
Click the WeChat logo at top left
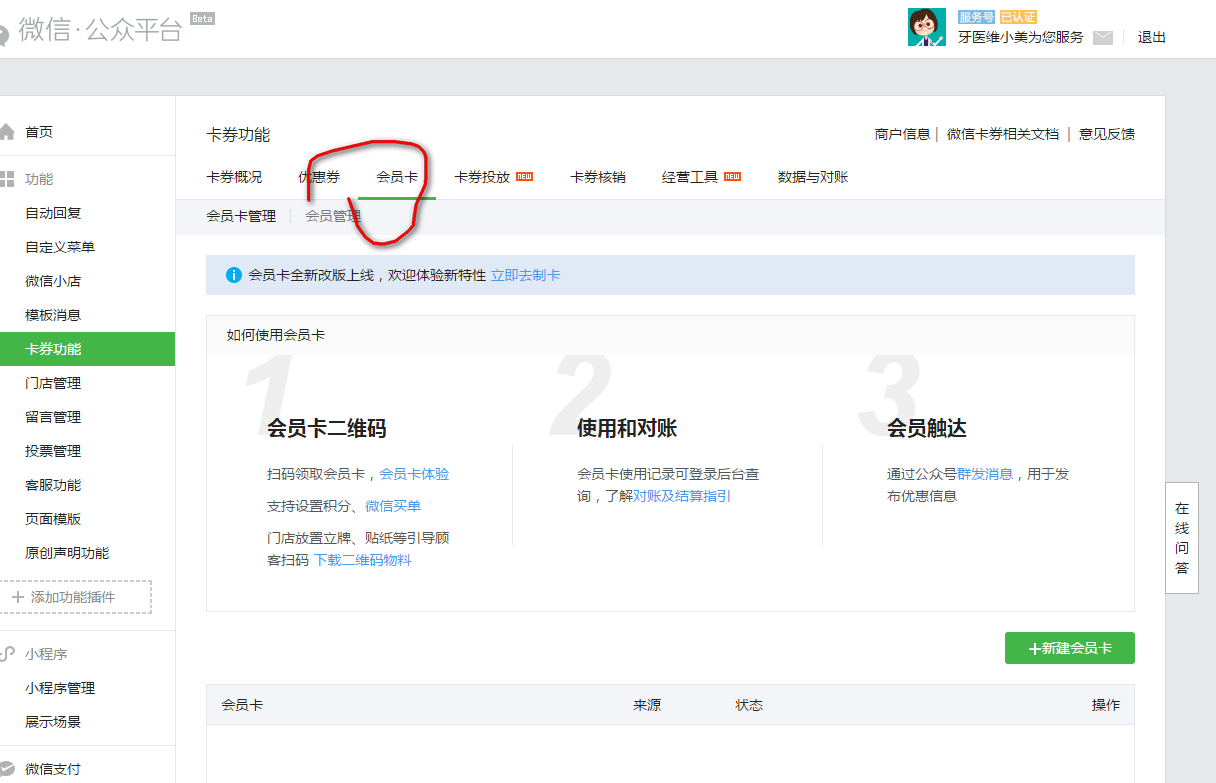[x=4, y=33]
